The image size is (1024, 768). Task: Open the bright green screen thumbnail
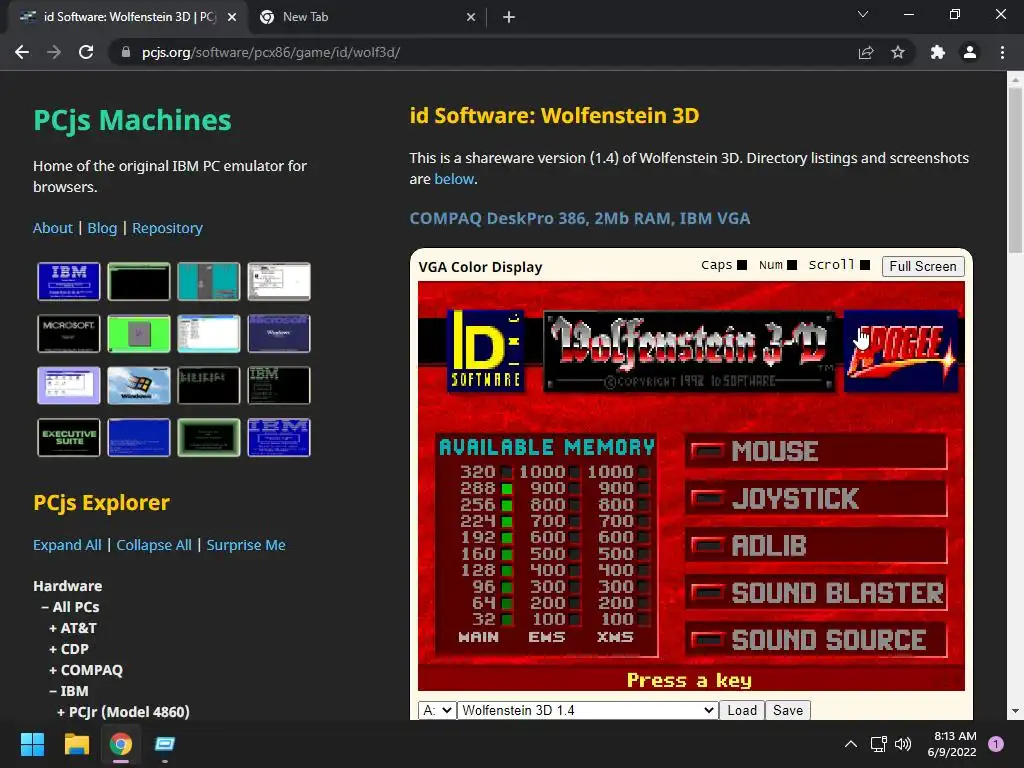(139, 334)
